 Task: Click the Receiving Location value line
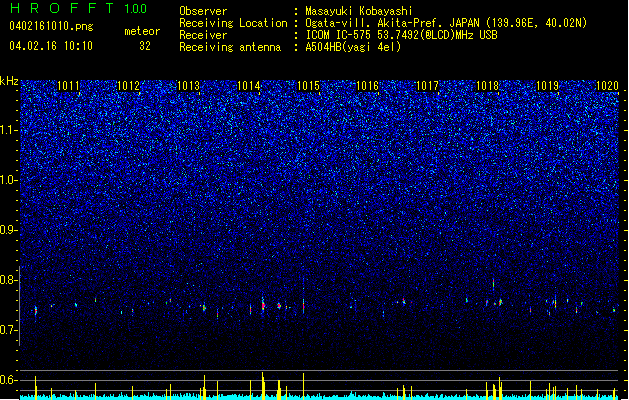click(x=446, y=23)
